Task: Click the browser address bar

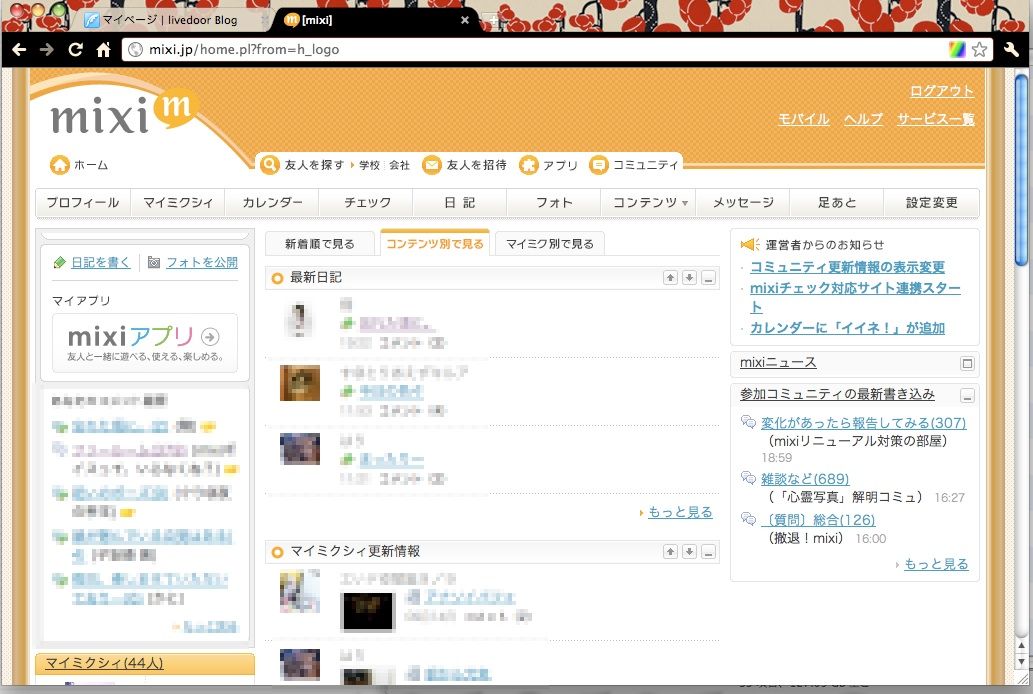Action: 400,48
